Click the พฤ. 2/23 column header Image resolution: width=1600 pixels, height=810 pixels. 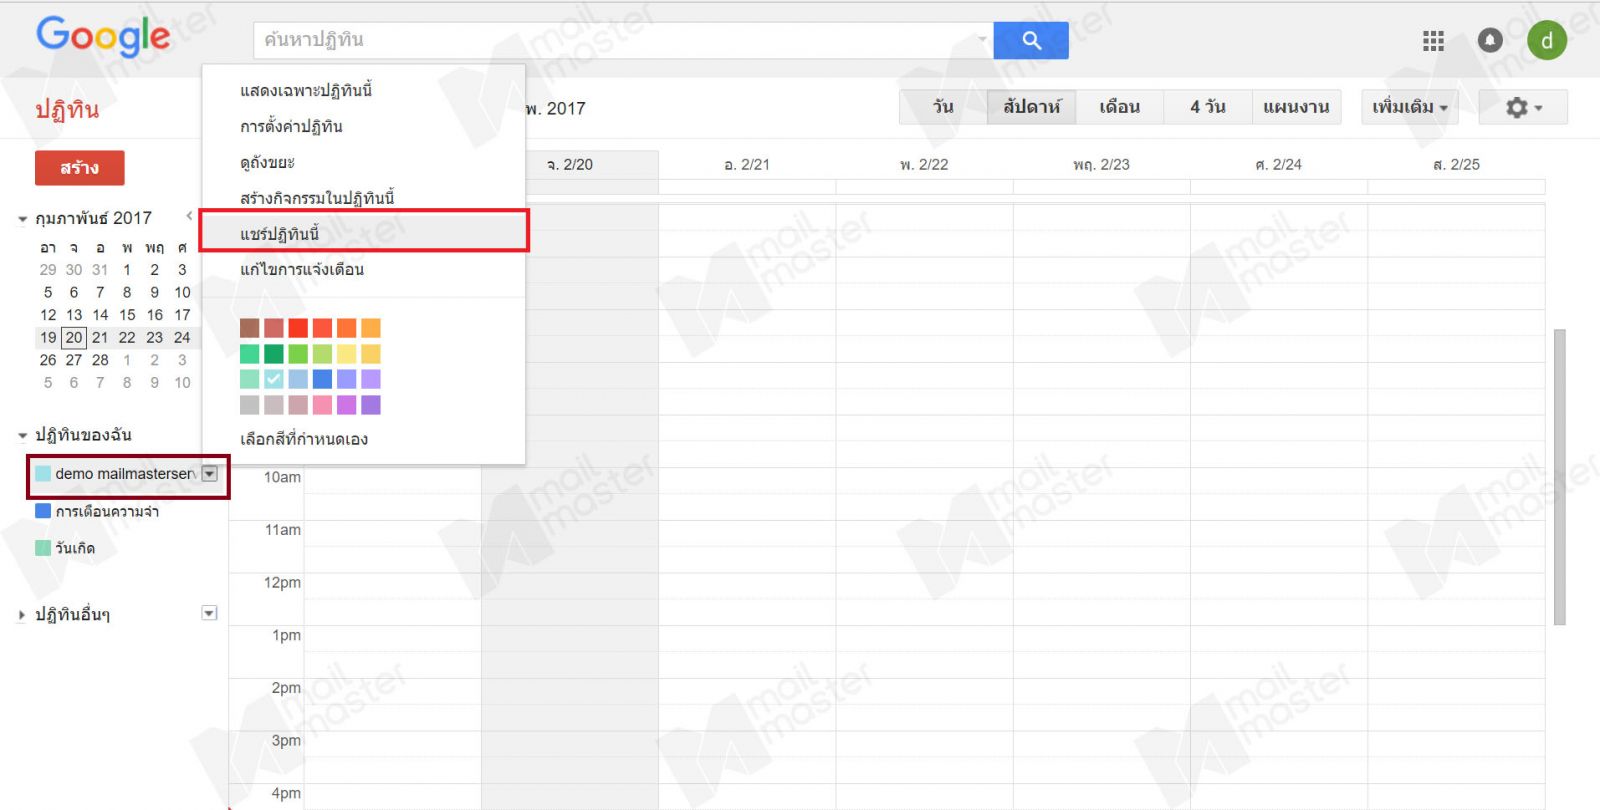pyautogui.click(x=1101, y=165)
